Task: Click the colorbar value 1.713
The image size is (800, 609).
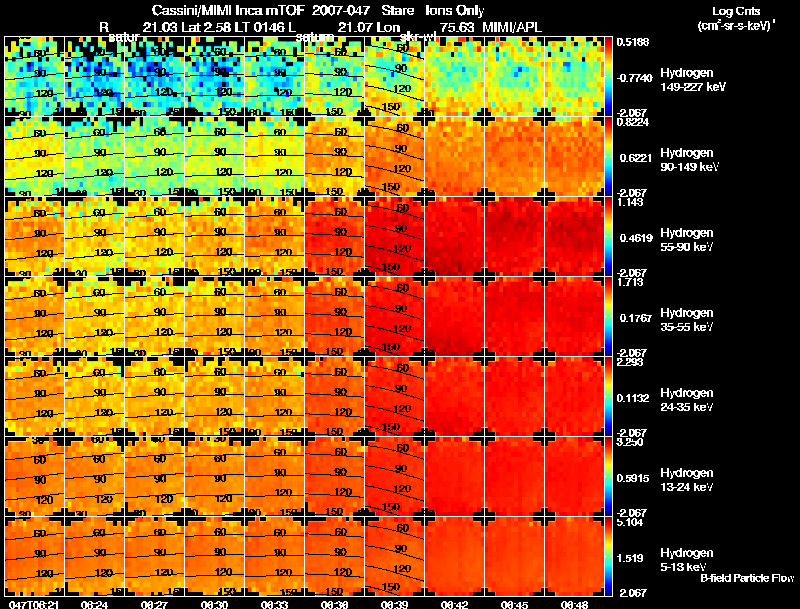Action: [x=630, y=282]
